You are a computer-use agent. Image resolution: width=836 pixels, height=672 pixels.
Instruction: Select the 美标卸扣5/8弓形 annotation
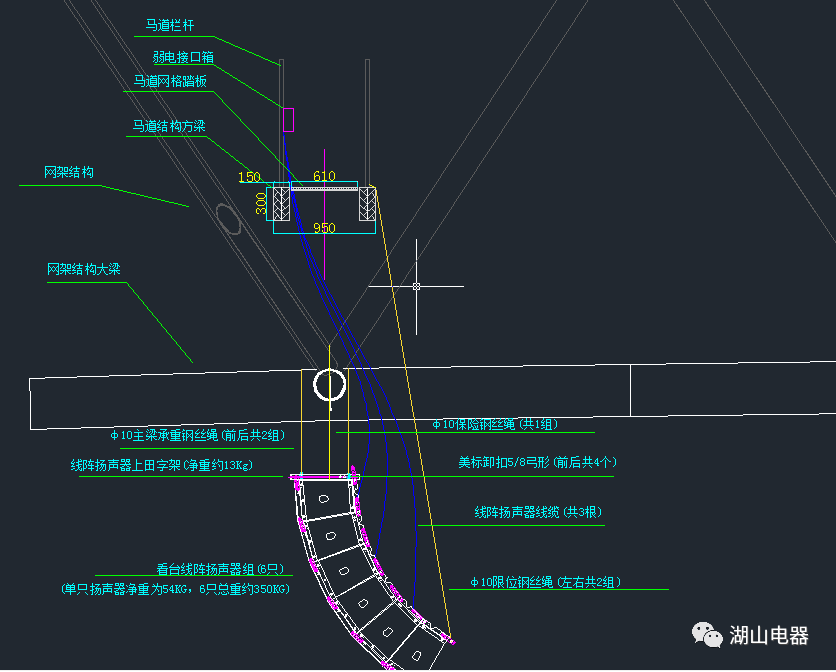pyautogui.click(x=537, y=462)
